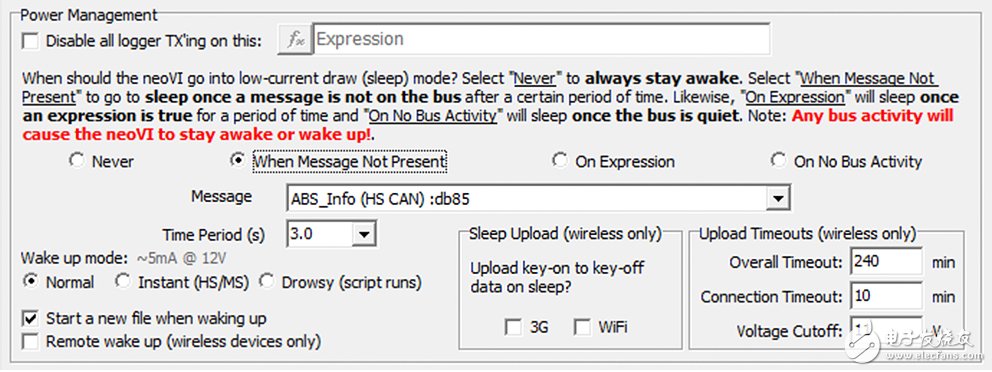
Task: Select When Message Not Present option
Action: [x=238, y=161]
